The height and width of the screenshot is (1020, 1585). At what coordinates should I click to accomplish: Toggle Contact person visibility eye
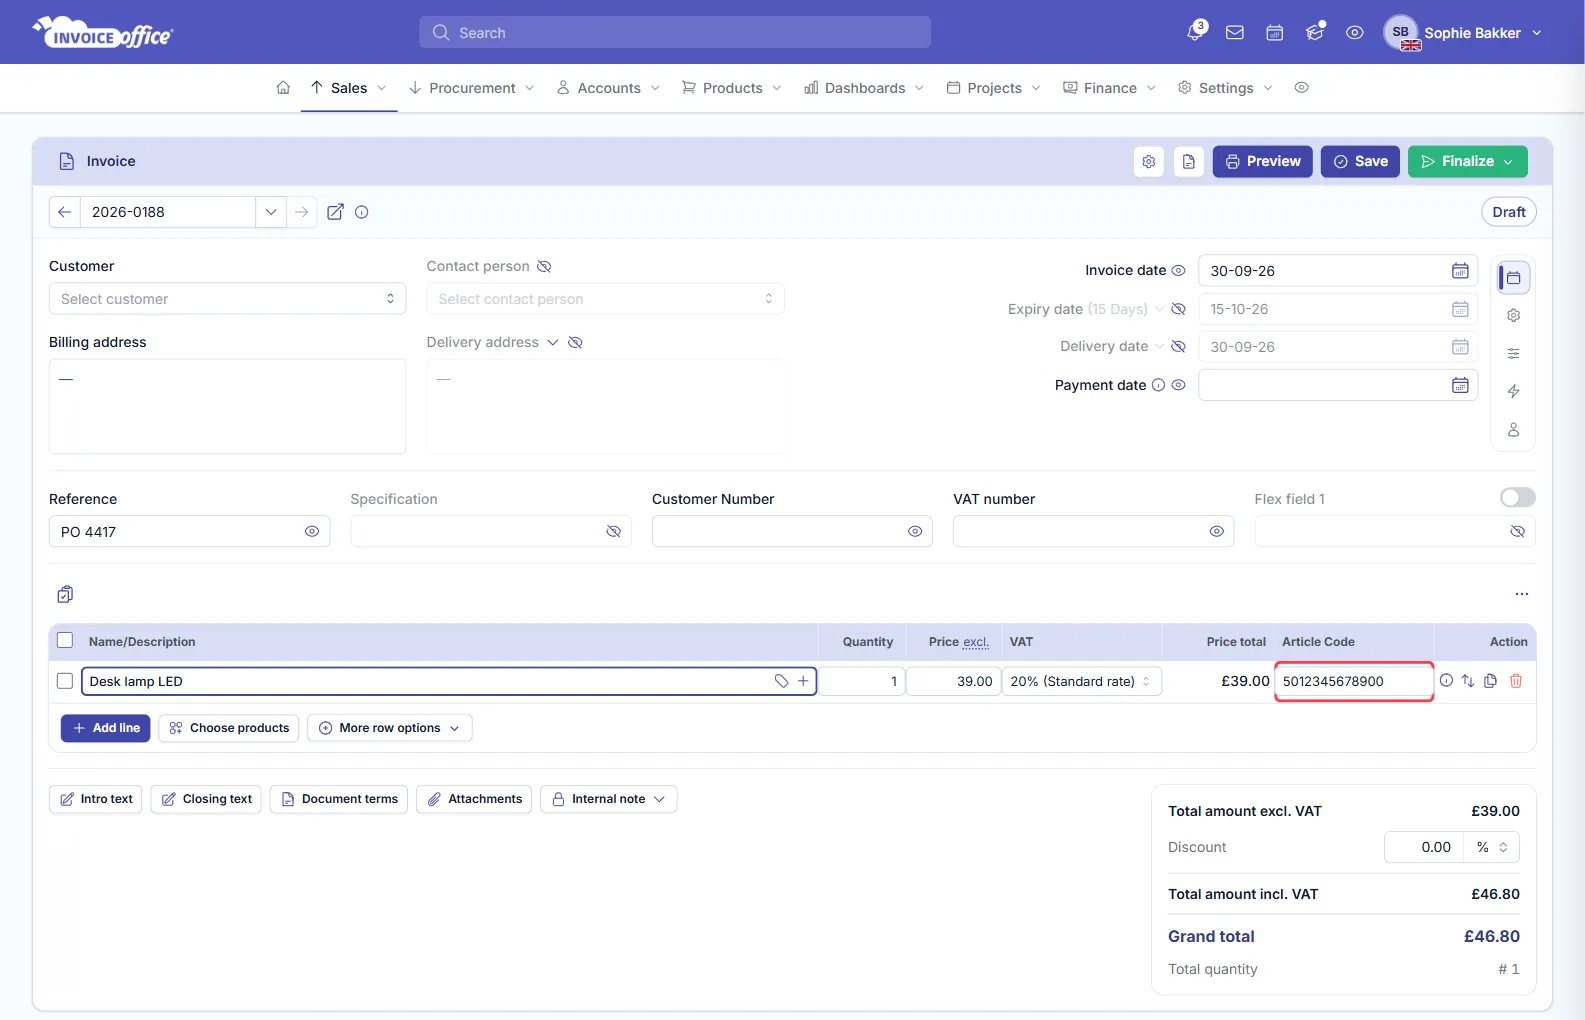(544, 267)
